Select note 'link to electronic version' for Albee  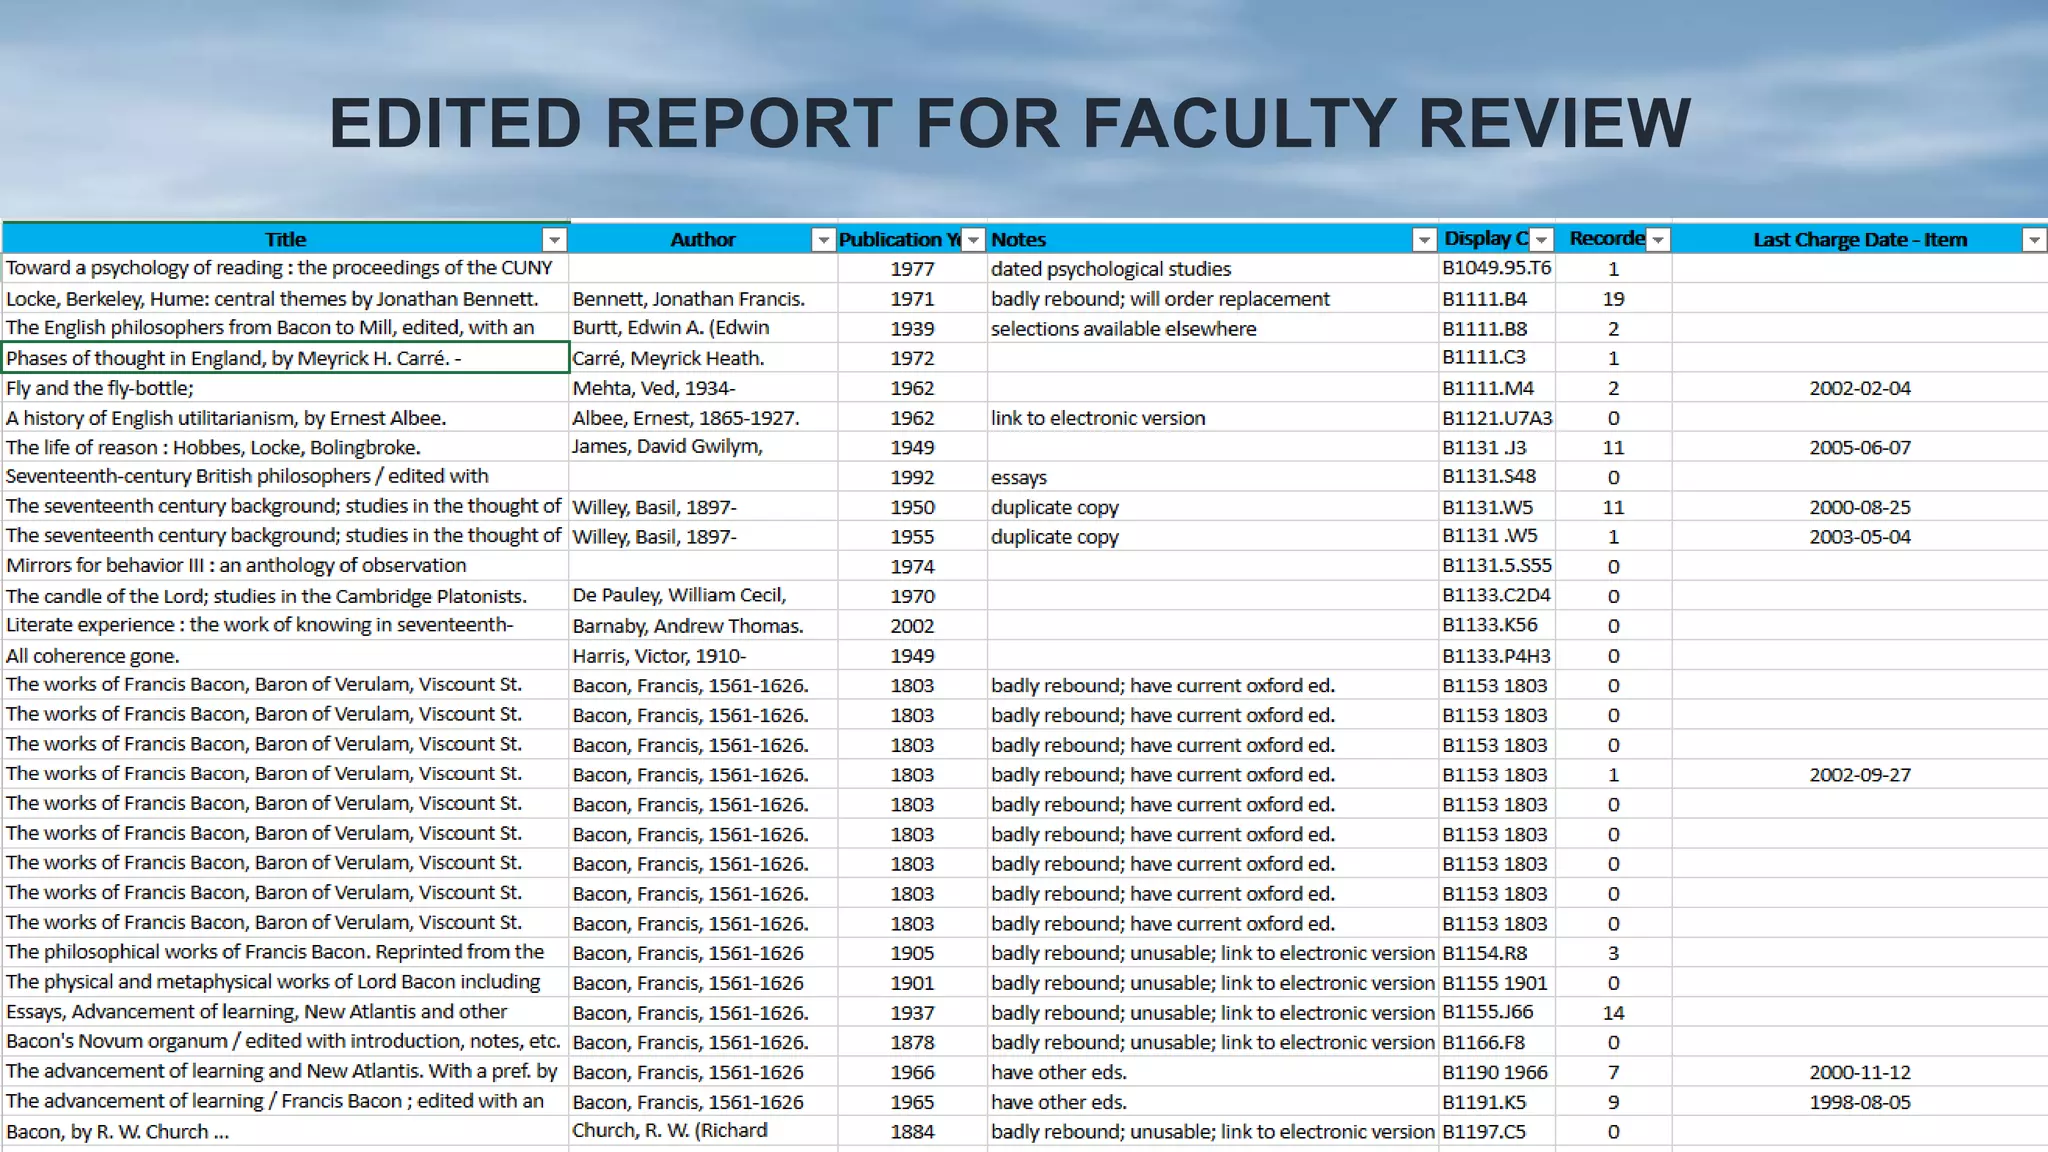(1213, 418)
